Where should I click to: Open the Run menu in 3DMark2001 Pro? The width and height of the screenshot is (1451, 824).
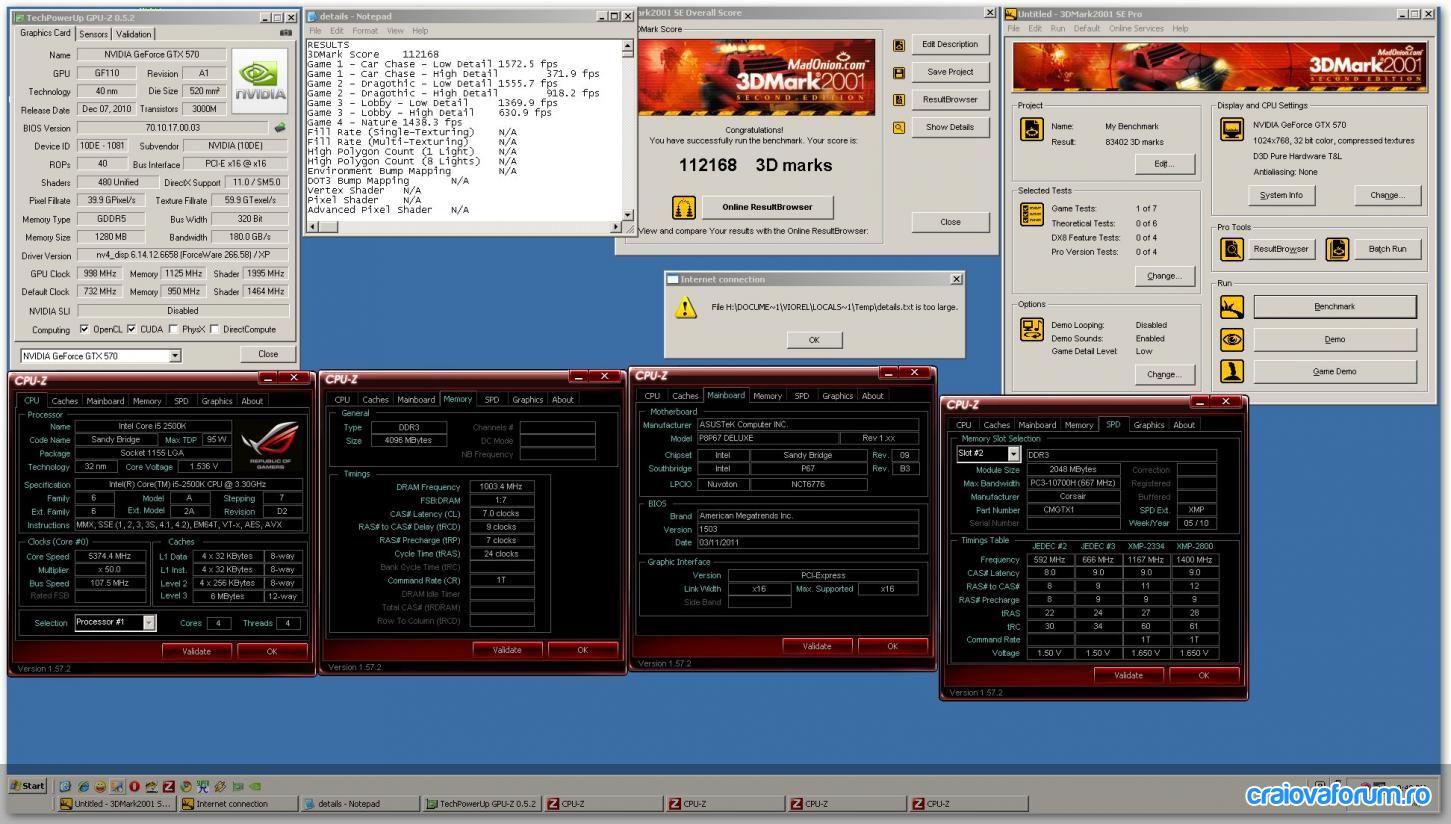pos(1057,29)
